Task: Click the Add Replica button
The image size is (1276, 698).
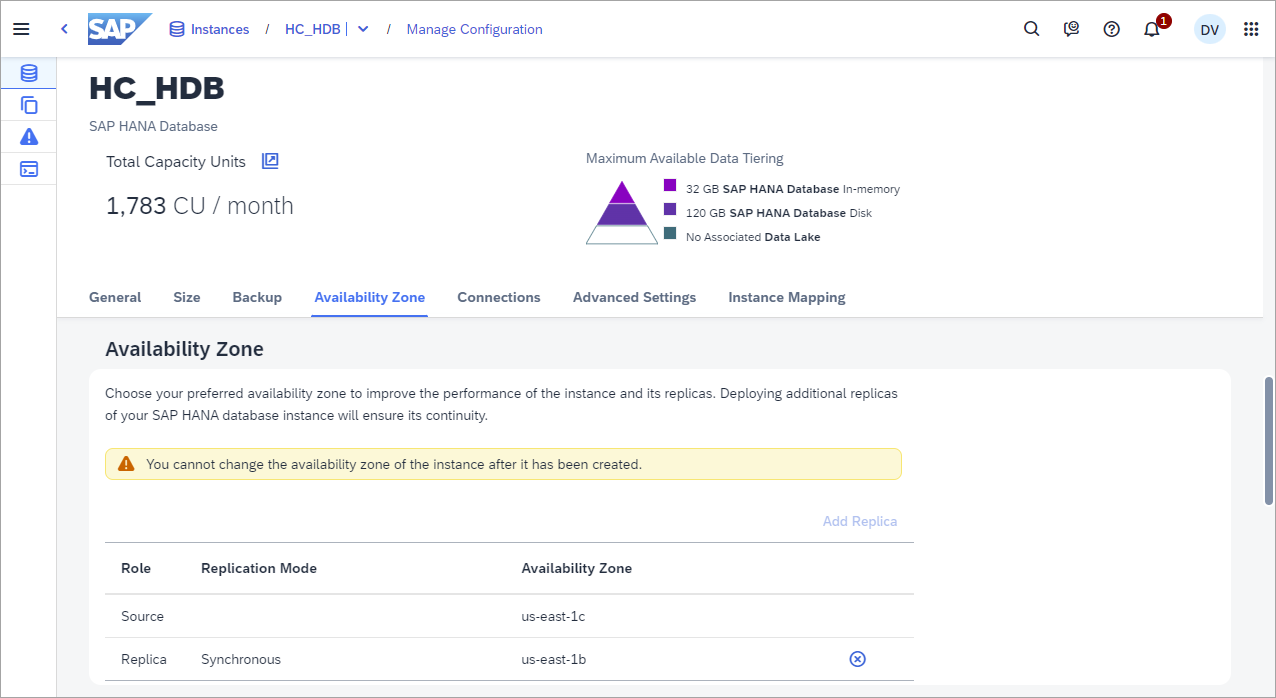Action: pyautogui.click(x=860, y=521)
